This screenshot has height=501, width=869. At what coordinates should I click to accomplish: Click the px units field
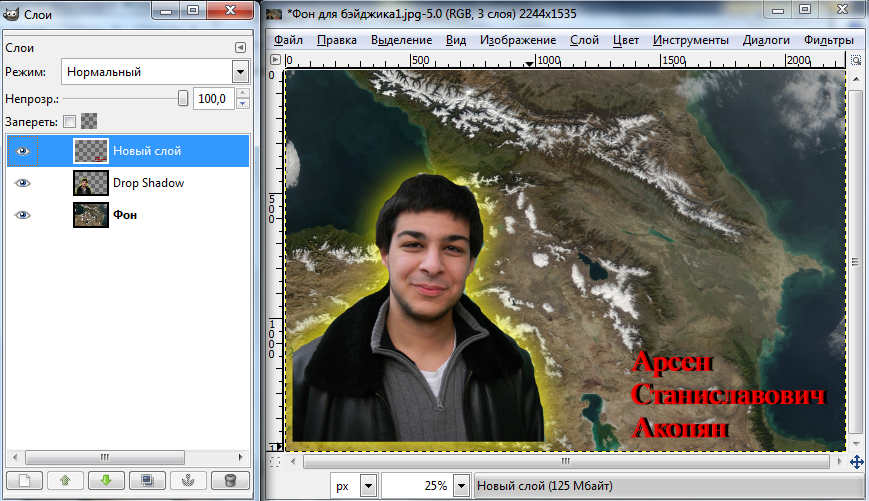pyautogui.click(x=345, y=486)
